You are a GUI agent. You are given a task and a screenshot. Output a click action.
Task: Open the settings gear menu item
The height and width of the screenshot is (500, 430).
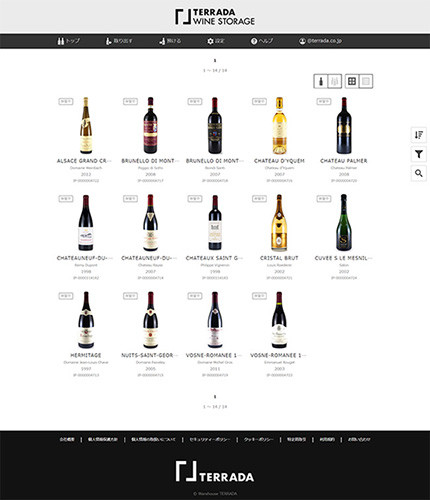click(216, 41)
